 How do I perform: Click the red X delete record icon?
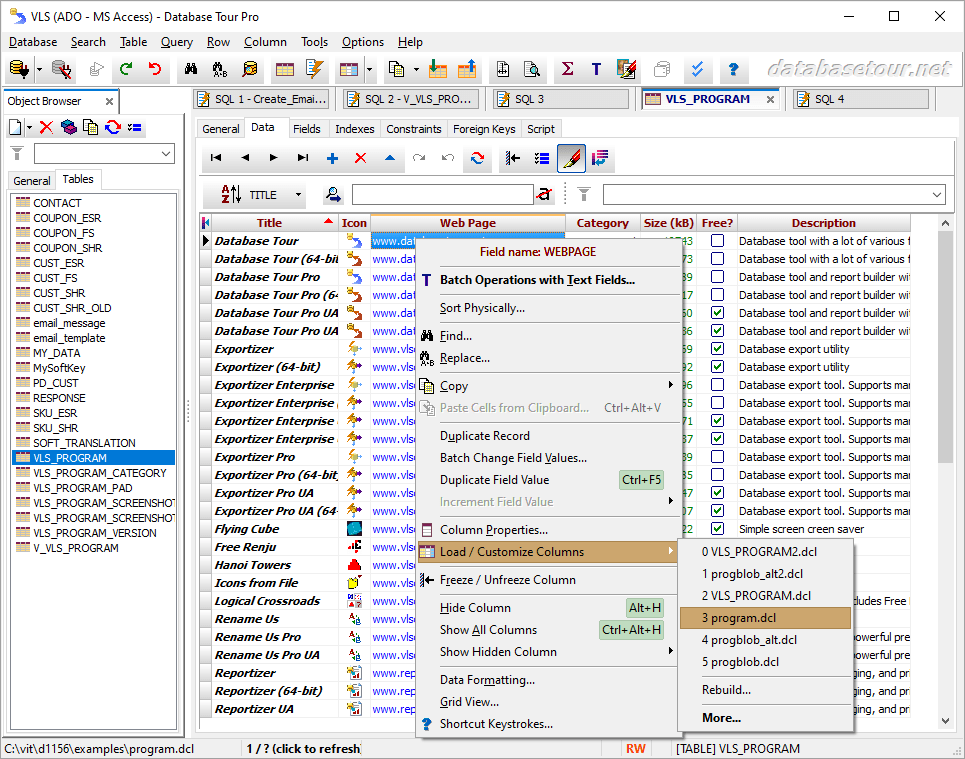[361, 158]
